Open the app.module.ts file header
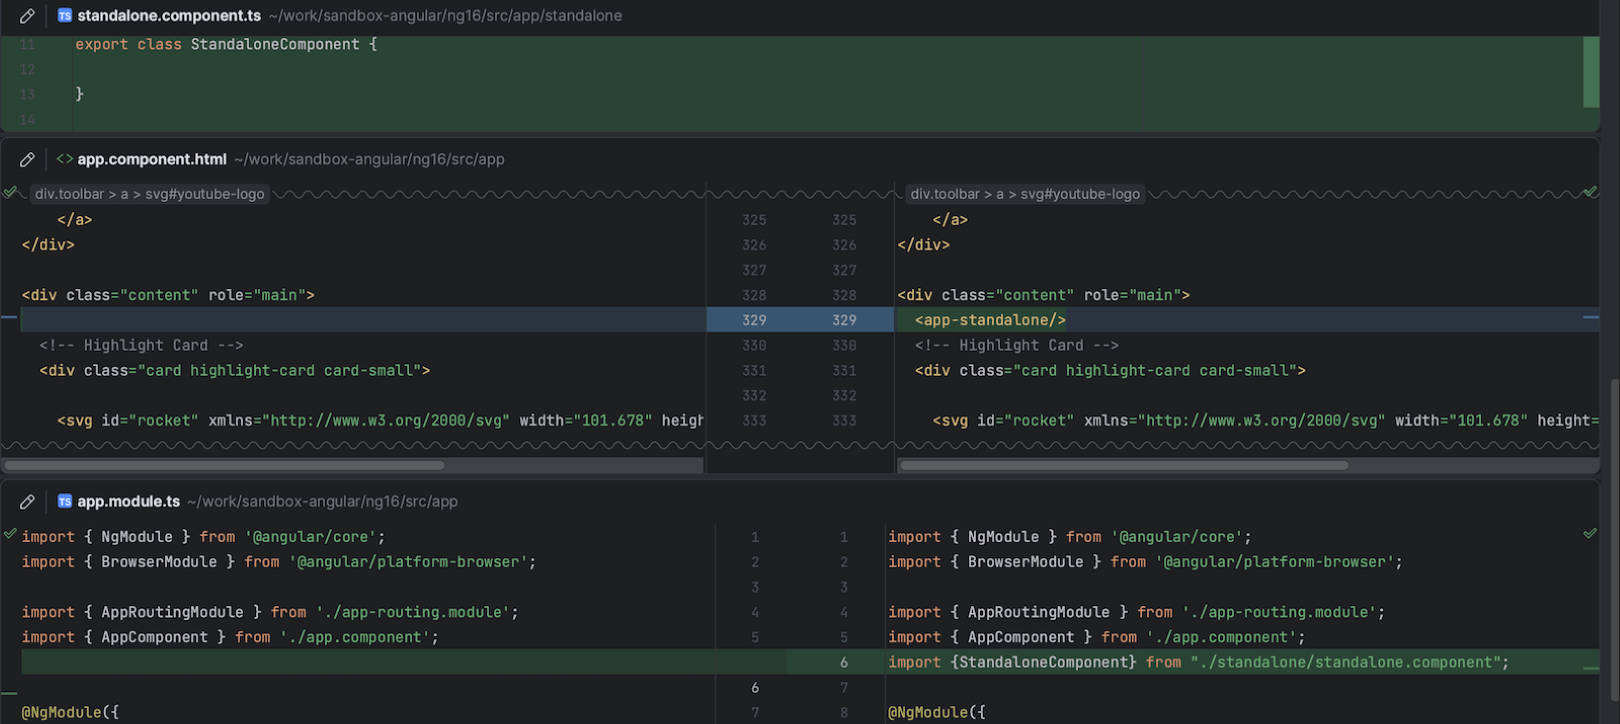The width and height of the screenshot is (1620, 724). (128, 501)
